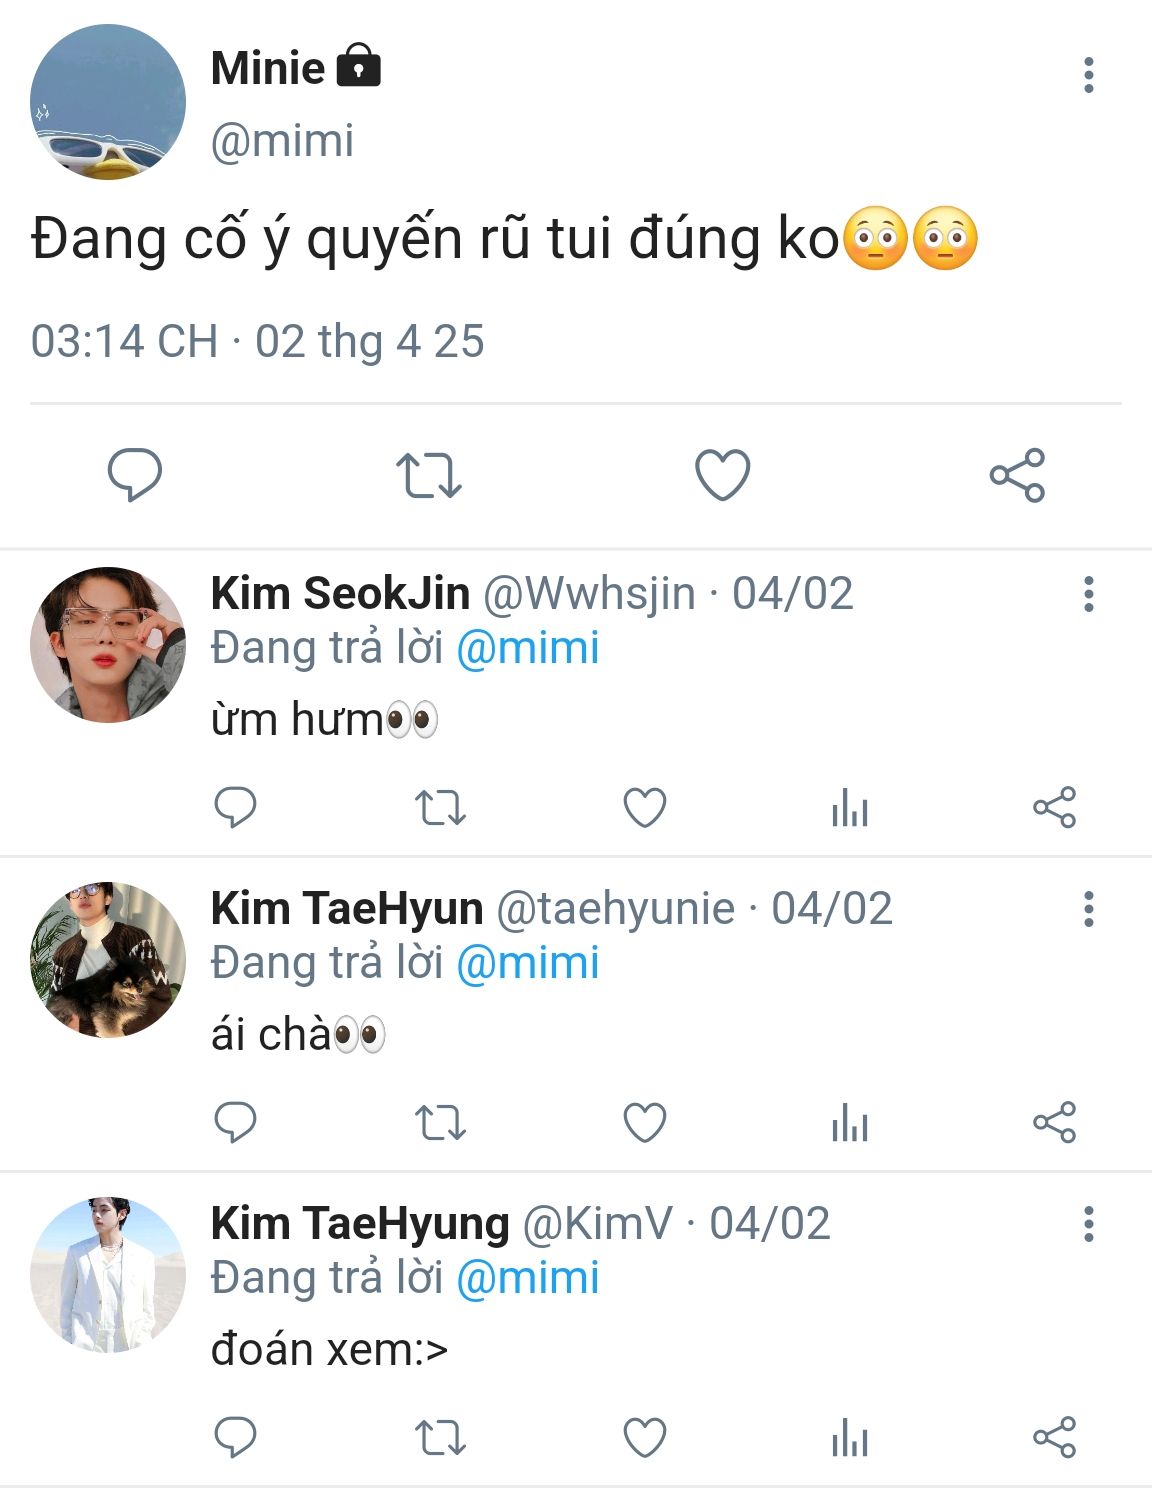Share Kim SeokJin's reply
Image resolution: width=1152 pixels, height=1488 pixels.
1054,807
